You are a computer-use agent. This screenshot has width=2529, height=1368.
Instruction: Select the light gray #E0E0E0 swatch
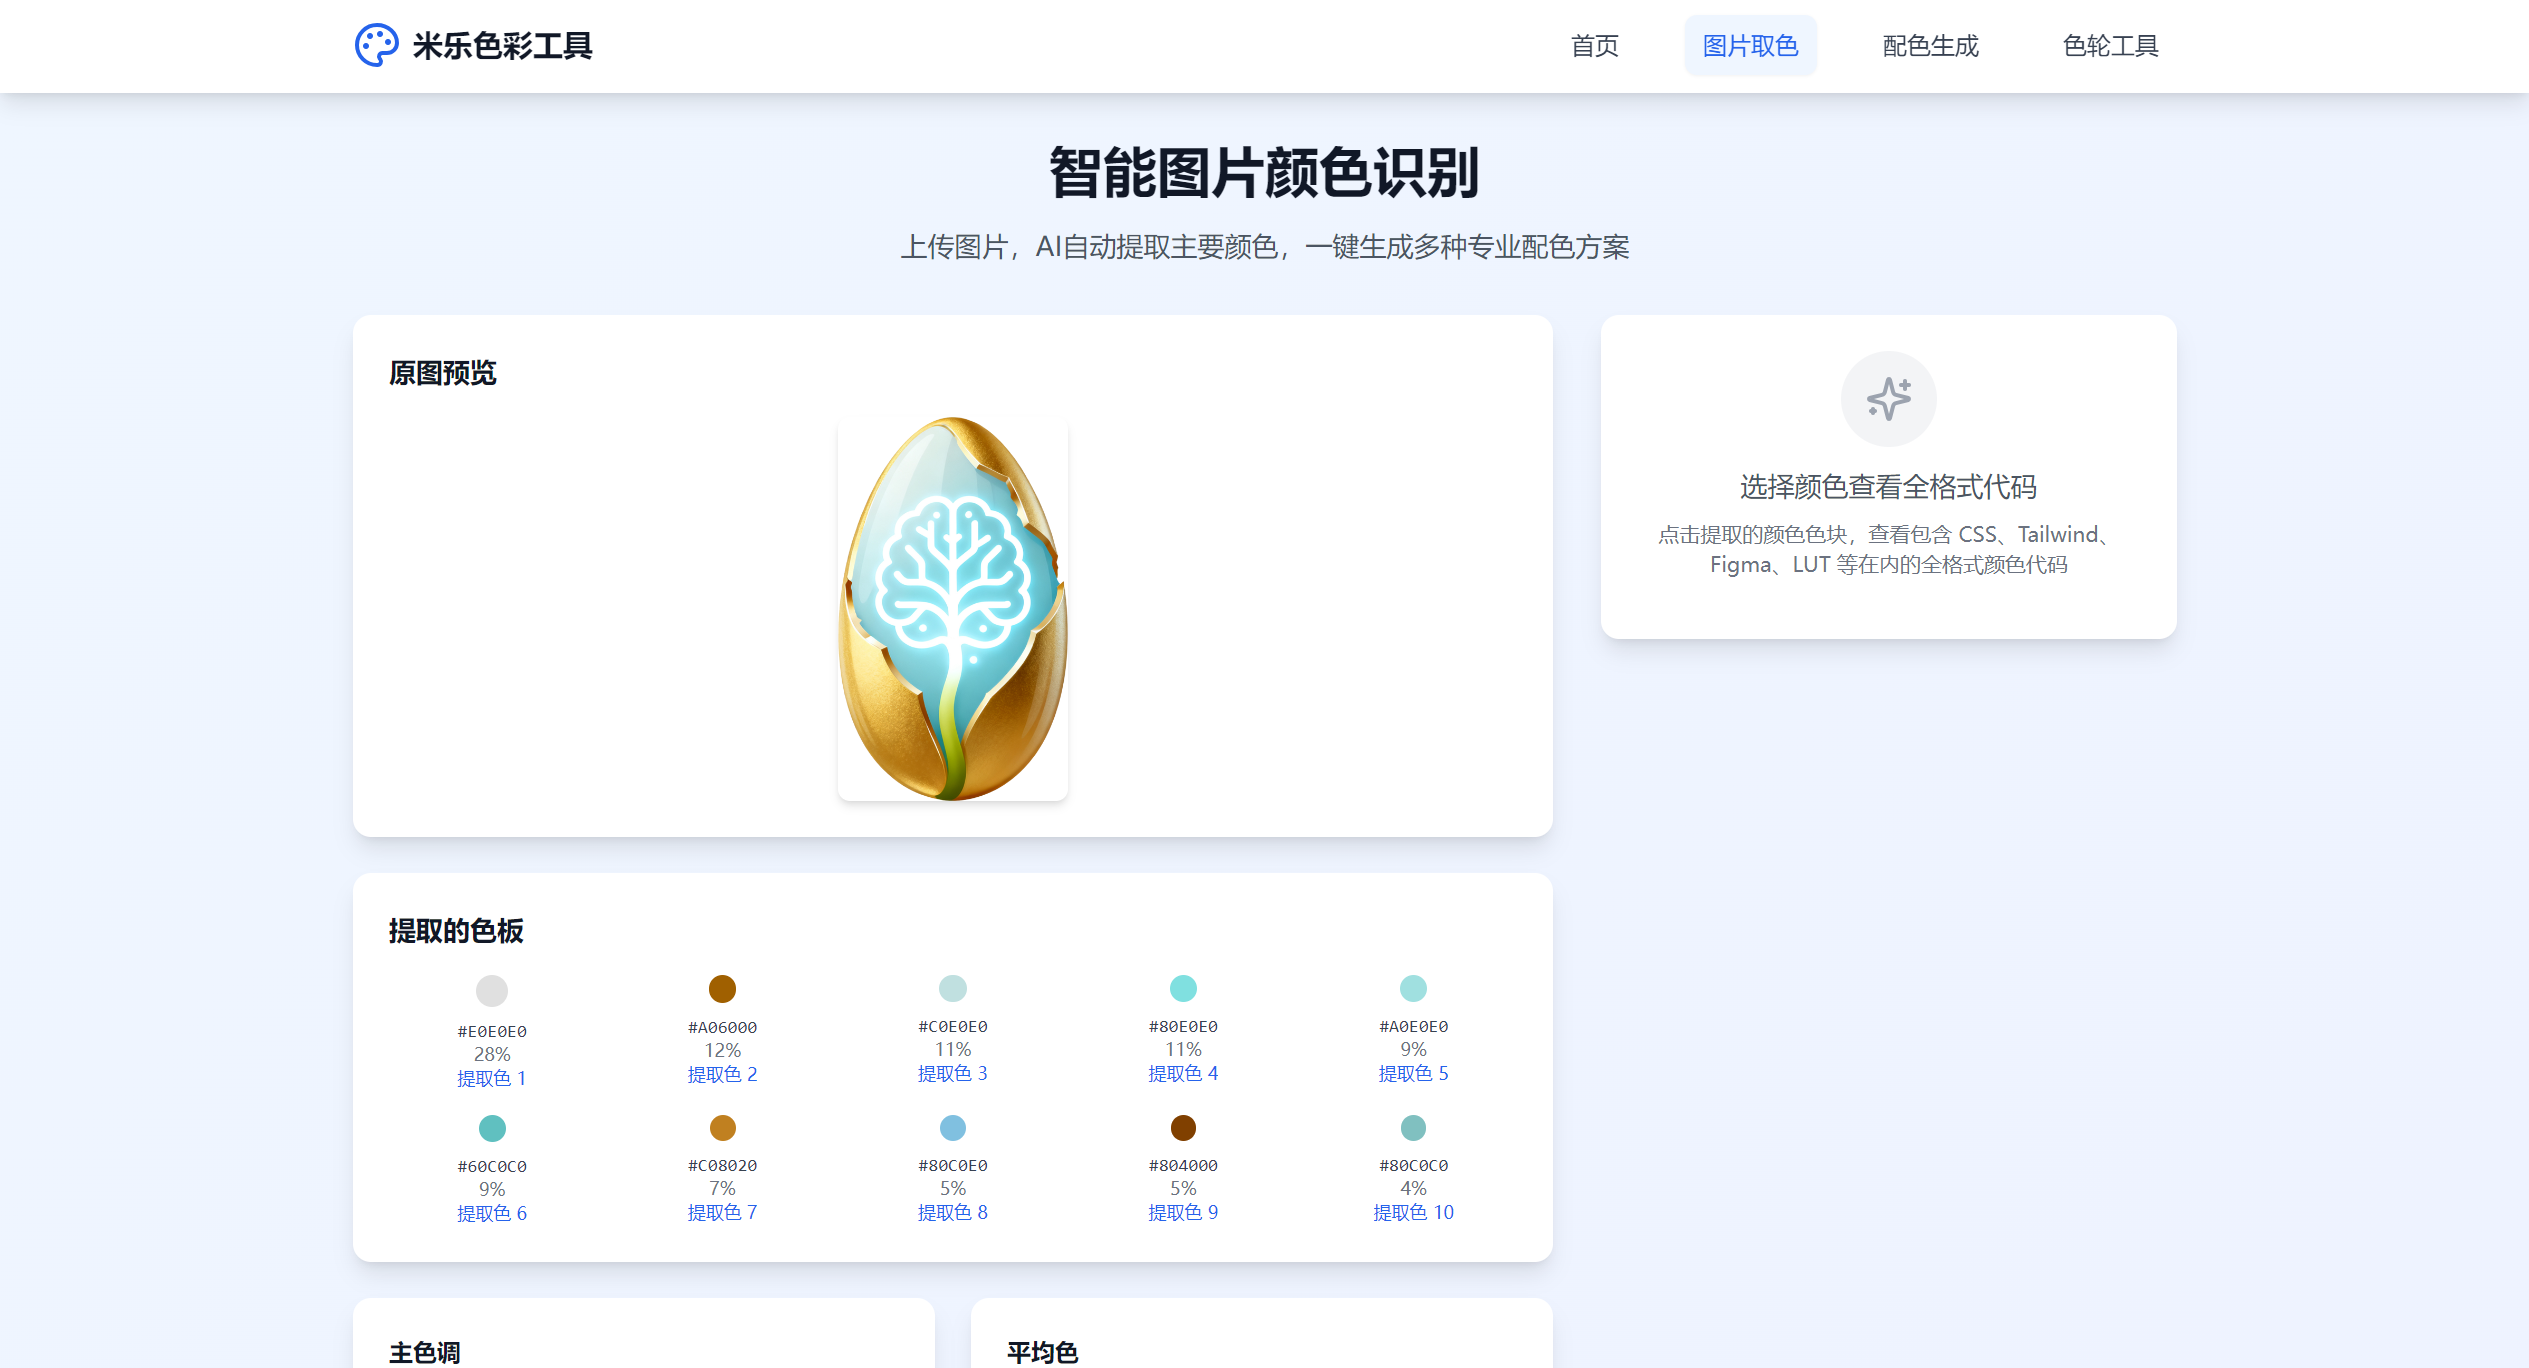491,991
